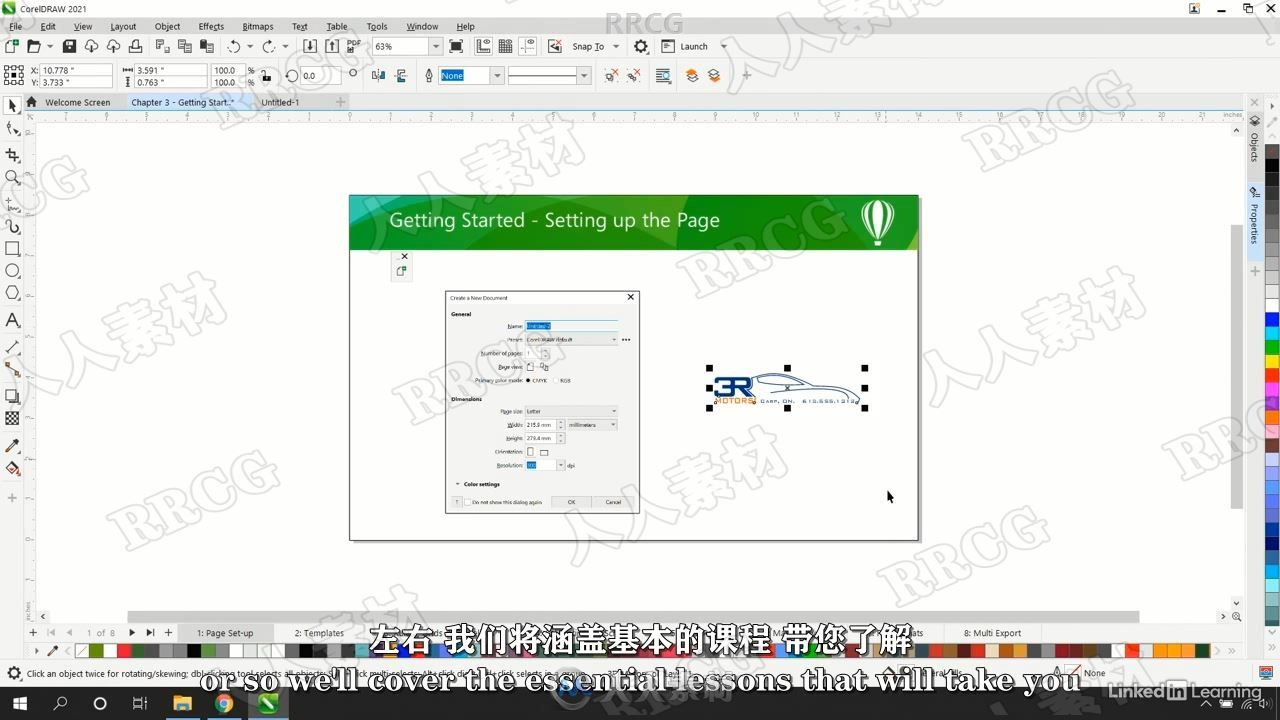Open the '1: Page Set-up' page tab
This screenshot has width=1280, height=720.
225,633
